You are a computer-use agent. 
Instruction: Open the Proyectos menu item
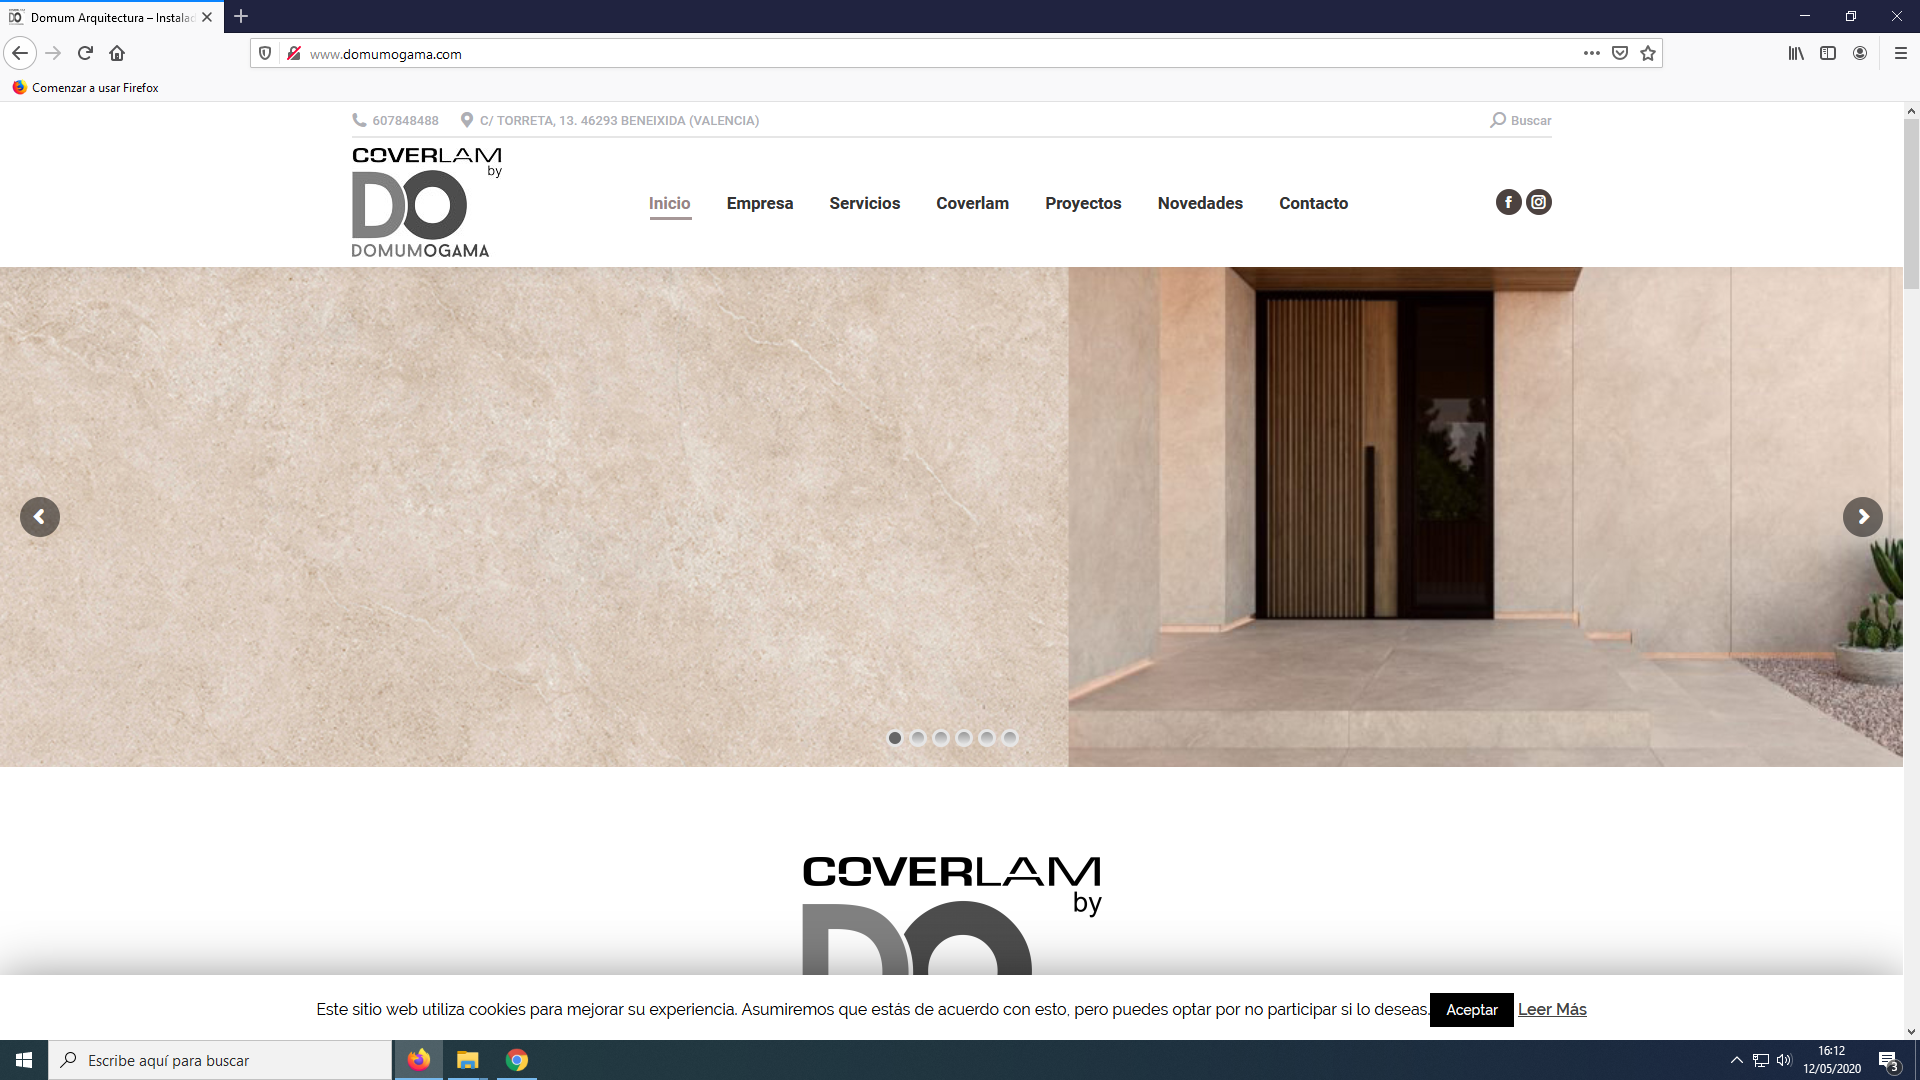click(1083, 203)
